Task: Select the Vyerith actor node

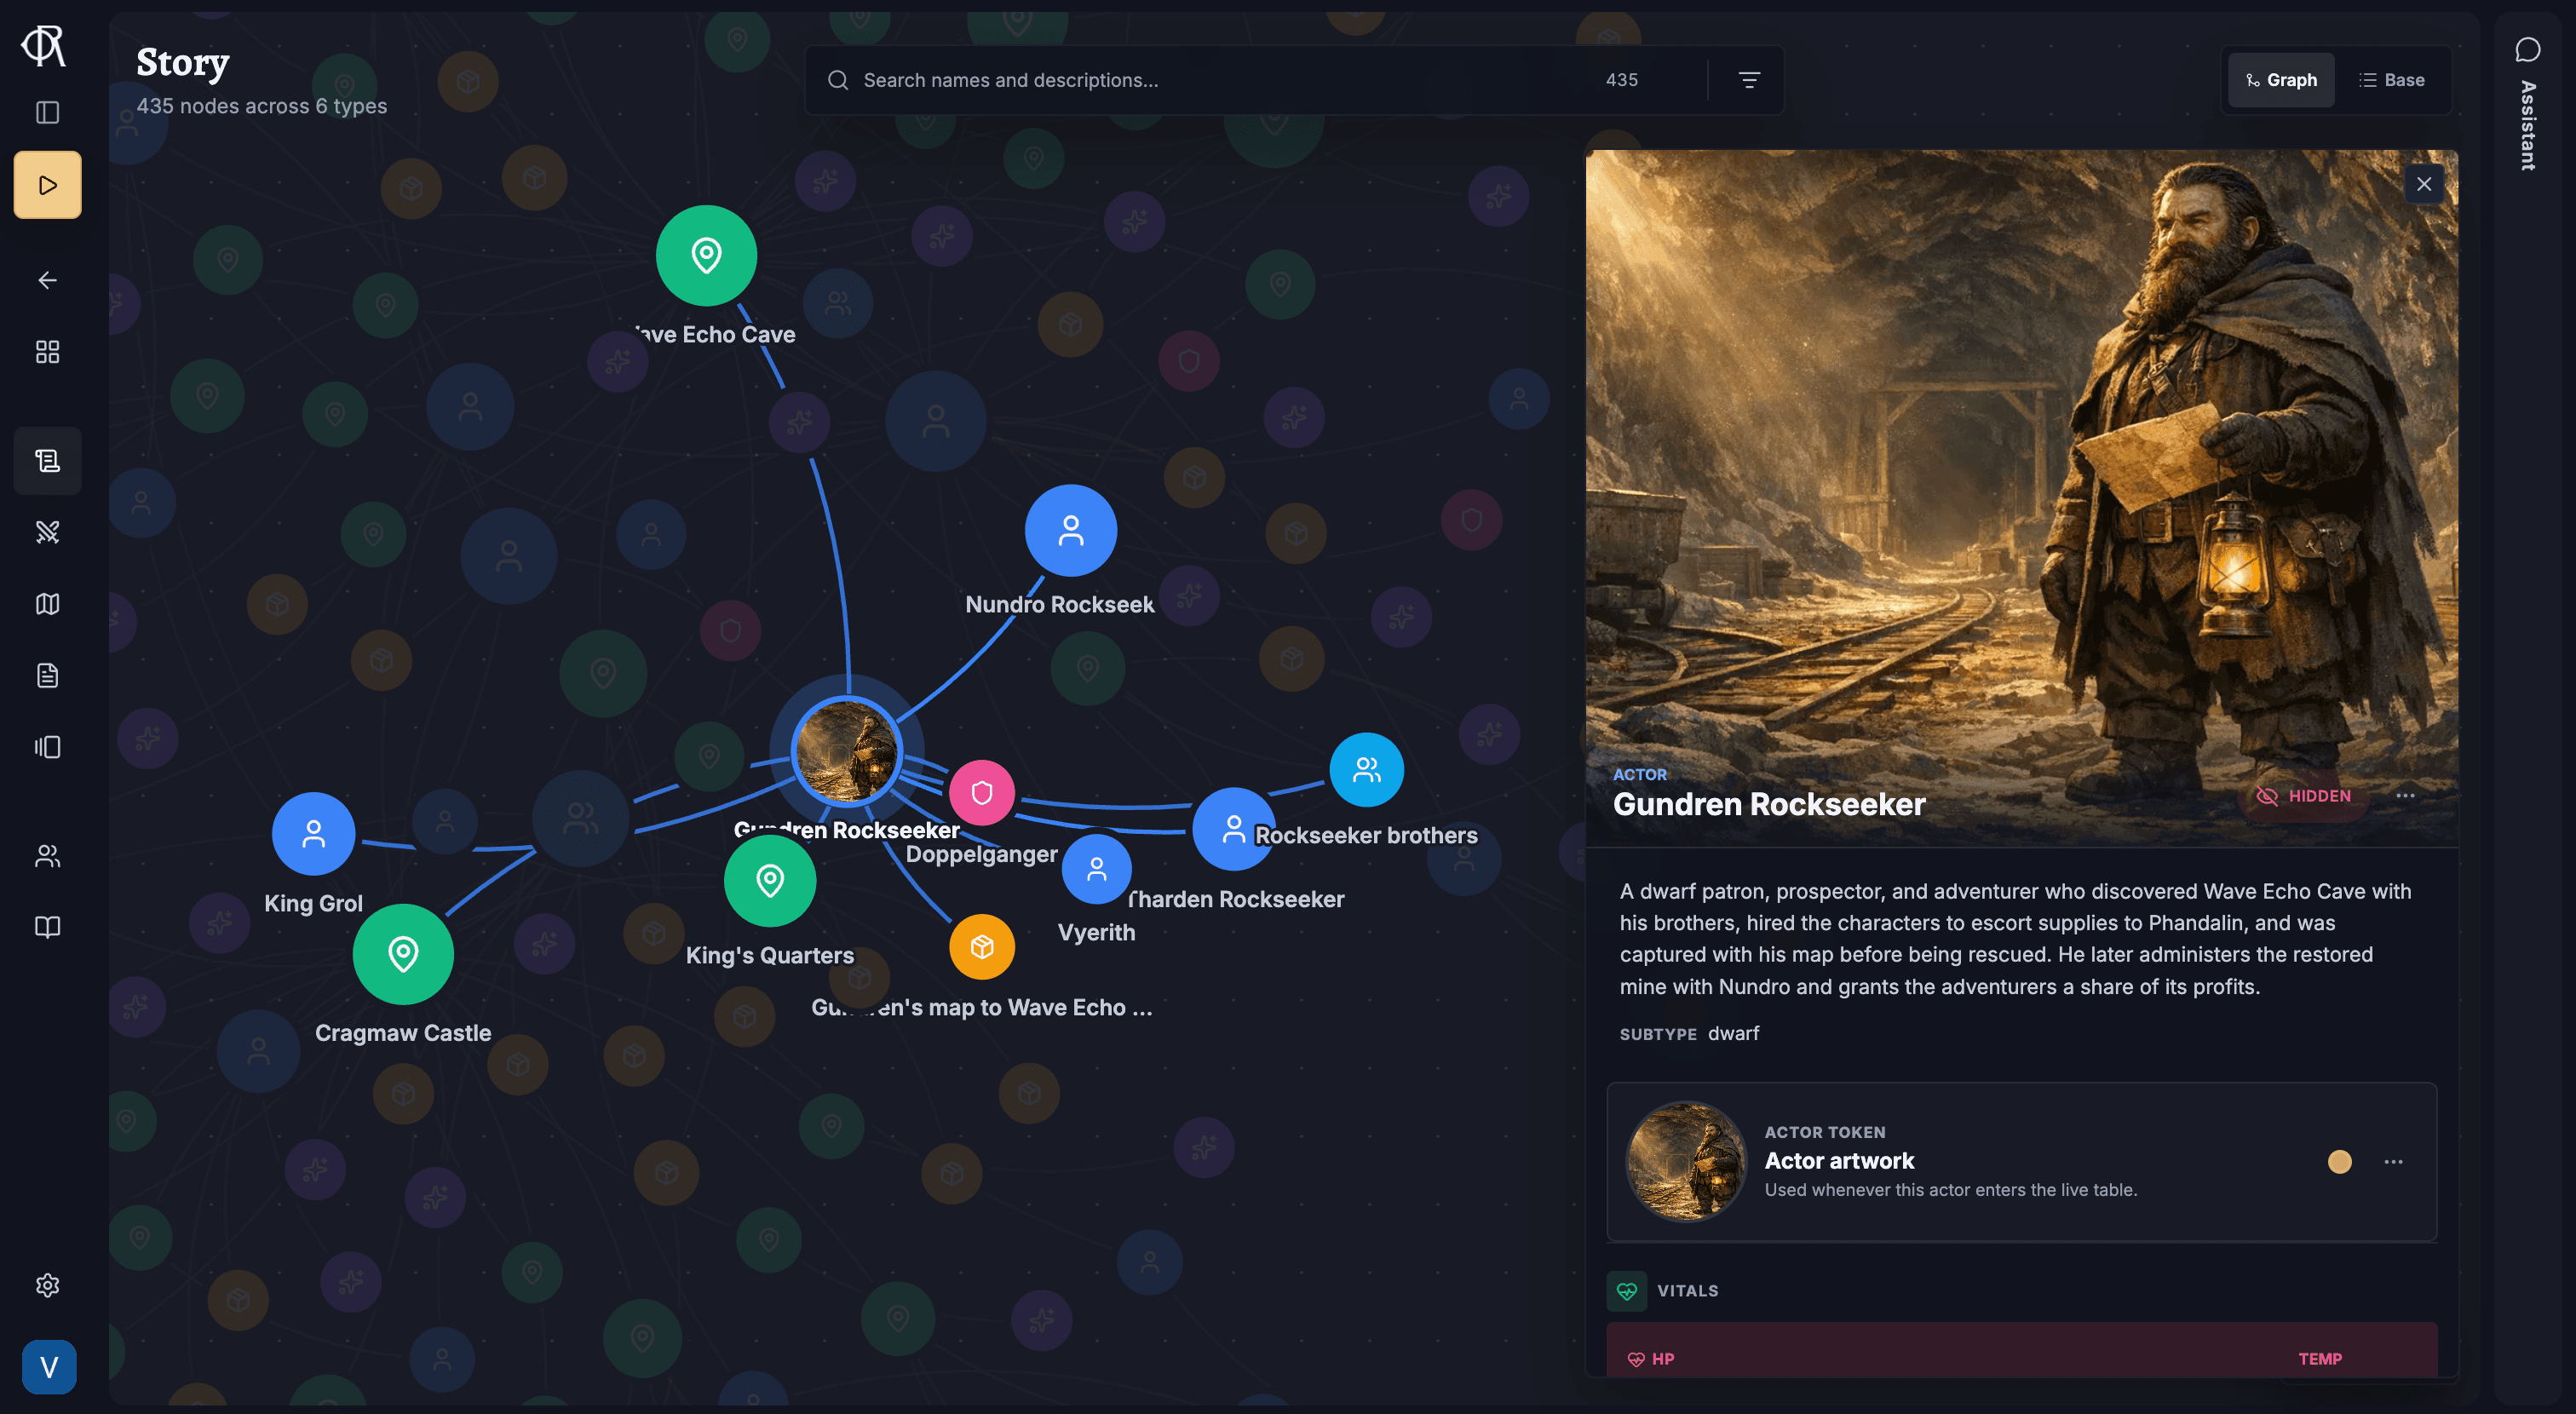Action: coord(1097,869)
